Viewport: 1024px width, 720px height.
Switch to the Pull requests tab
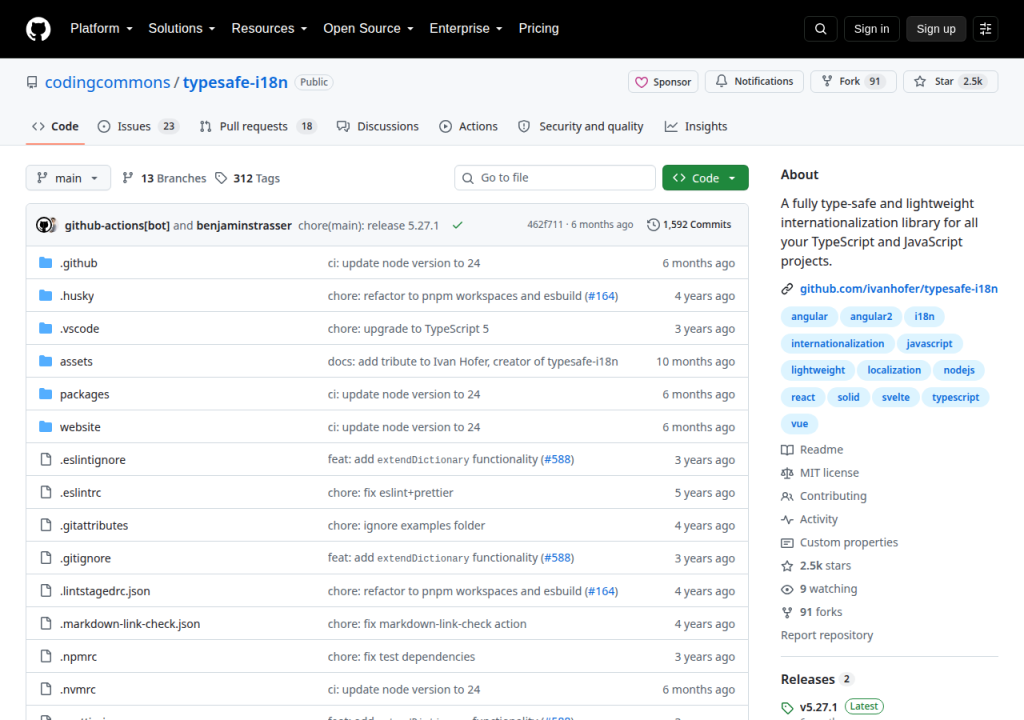click(258, 127)
